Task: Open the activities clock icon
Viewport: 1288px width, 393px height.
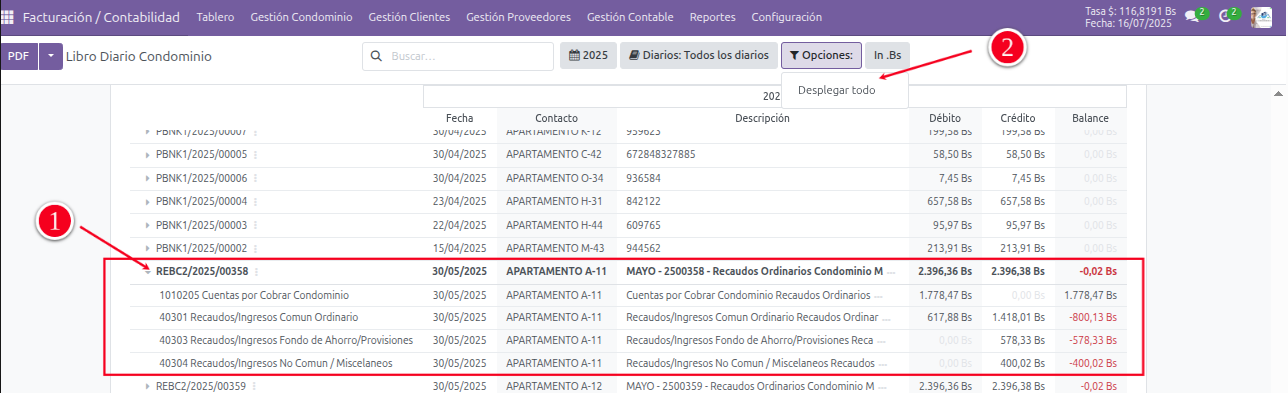Action: point(1225,16)
